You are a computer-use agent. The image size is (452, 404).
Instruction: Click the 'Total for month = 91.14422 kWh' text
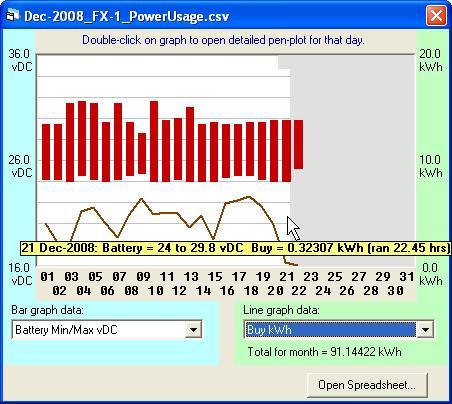point(324,352)
